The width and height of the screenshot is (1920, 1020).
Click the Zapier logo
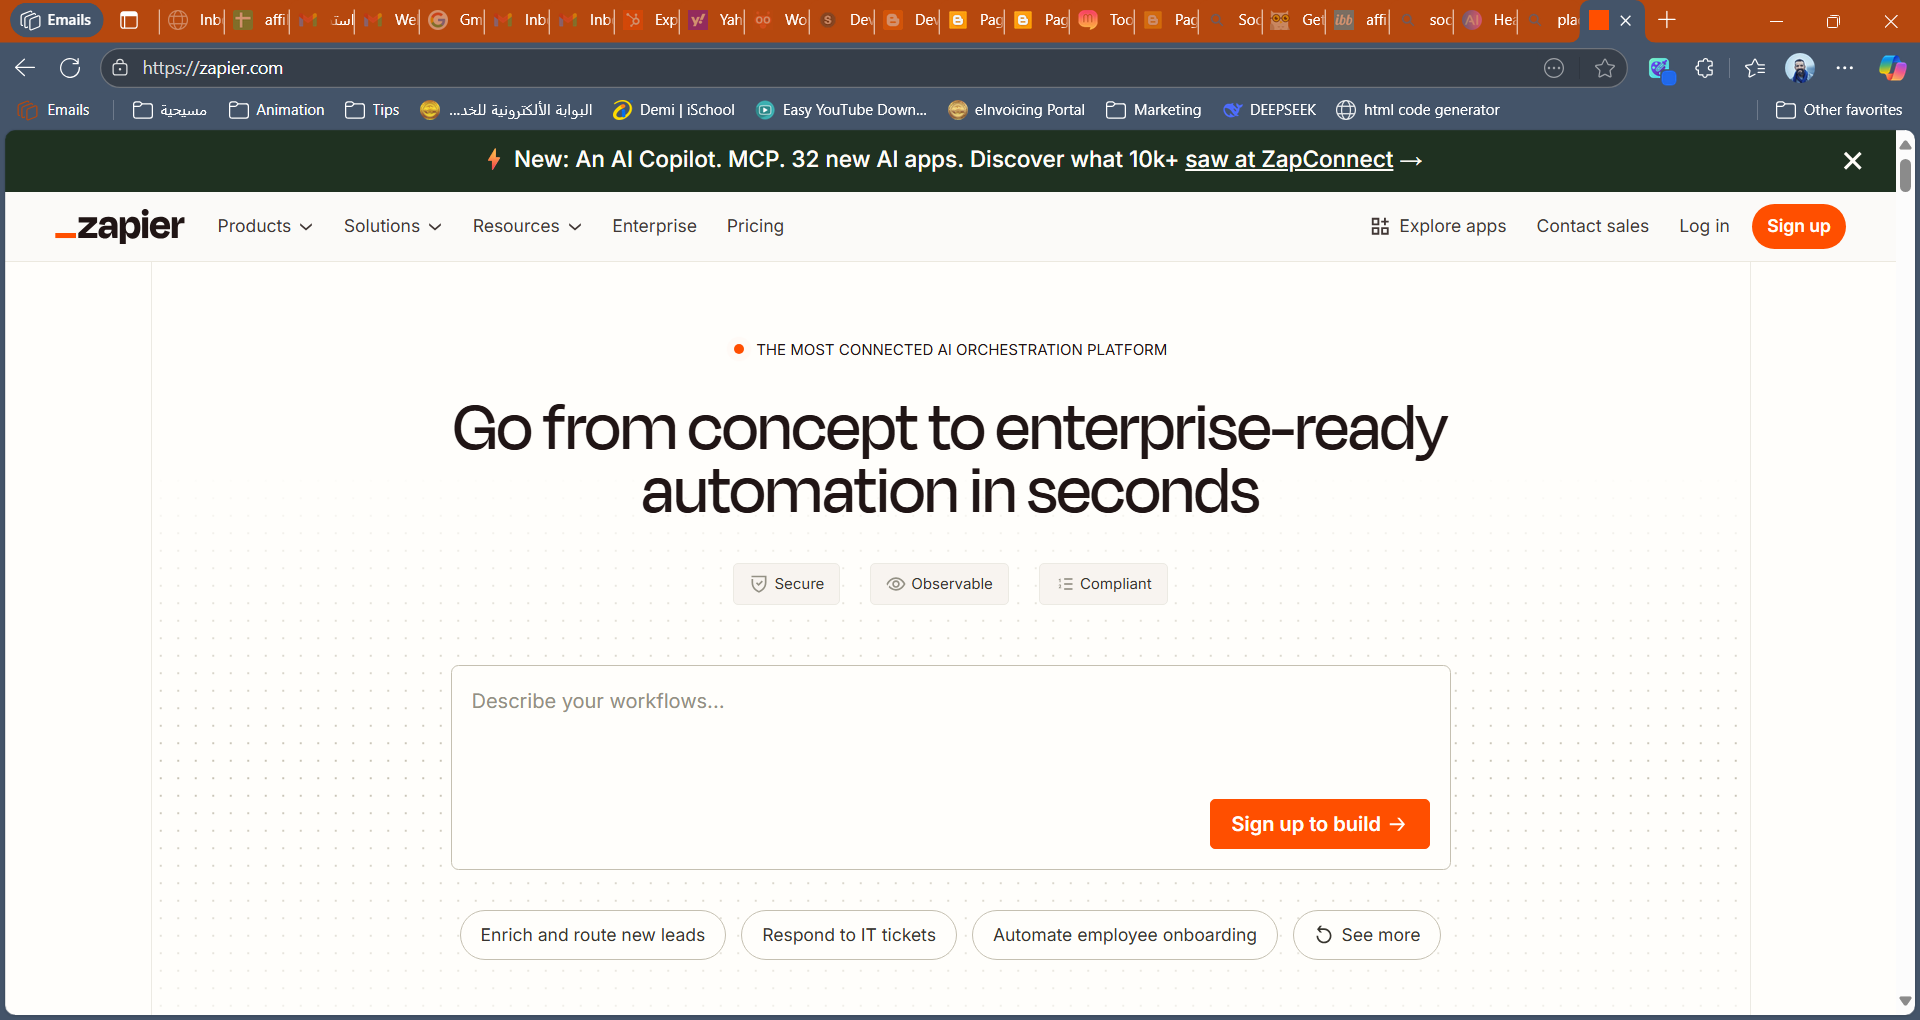[x=120, y=226]
